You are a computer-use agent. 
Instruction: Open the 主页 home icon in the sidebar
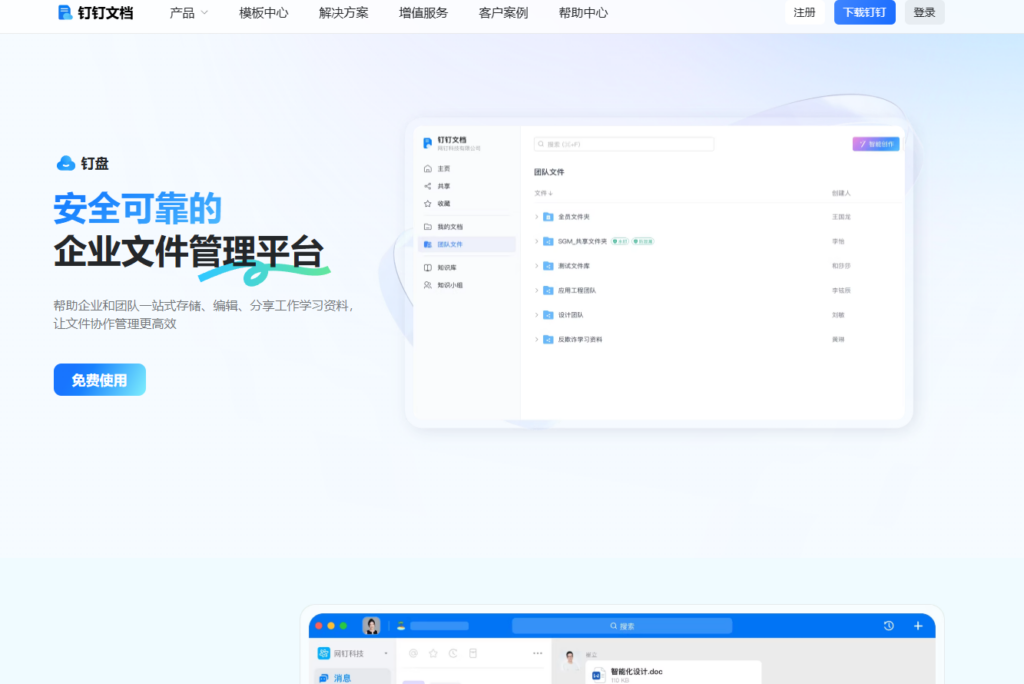click(x=428, y=168)
